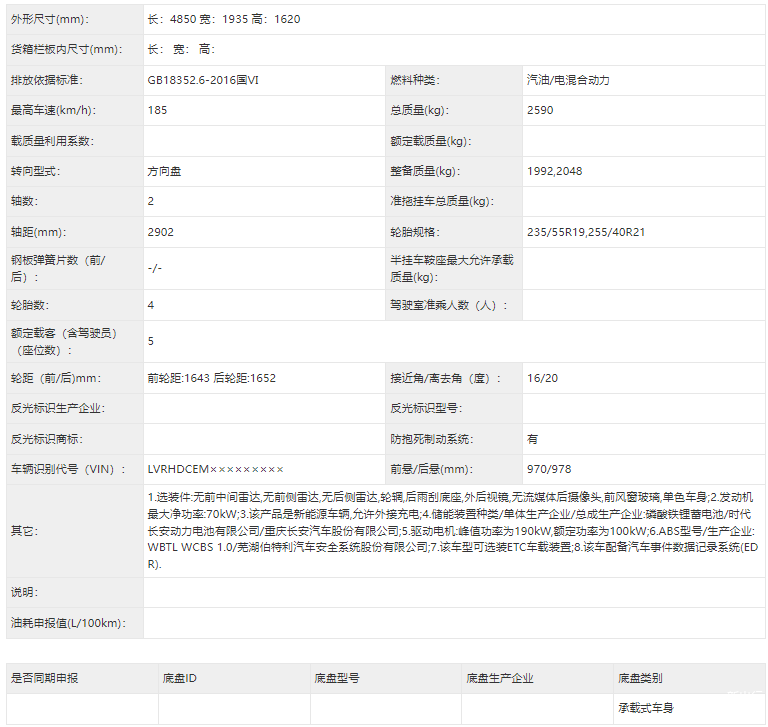Select the chassis category value 承载式车身
This screenshot has width=768, height=727.
(x=646, y=708)
